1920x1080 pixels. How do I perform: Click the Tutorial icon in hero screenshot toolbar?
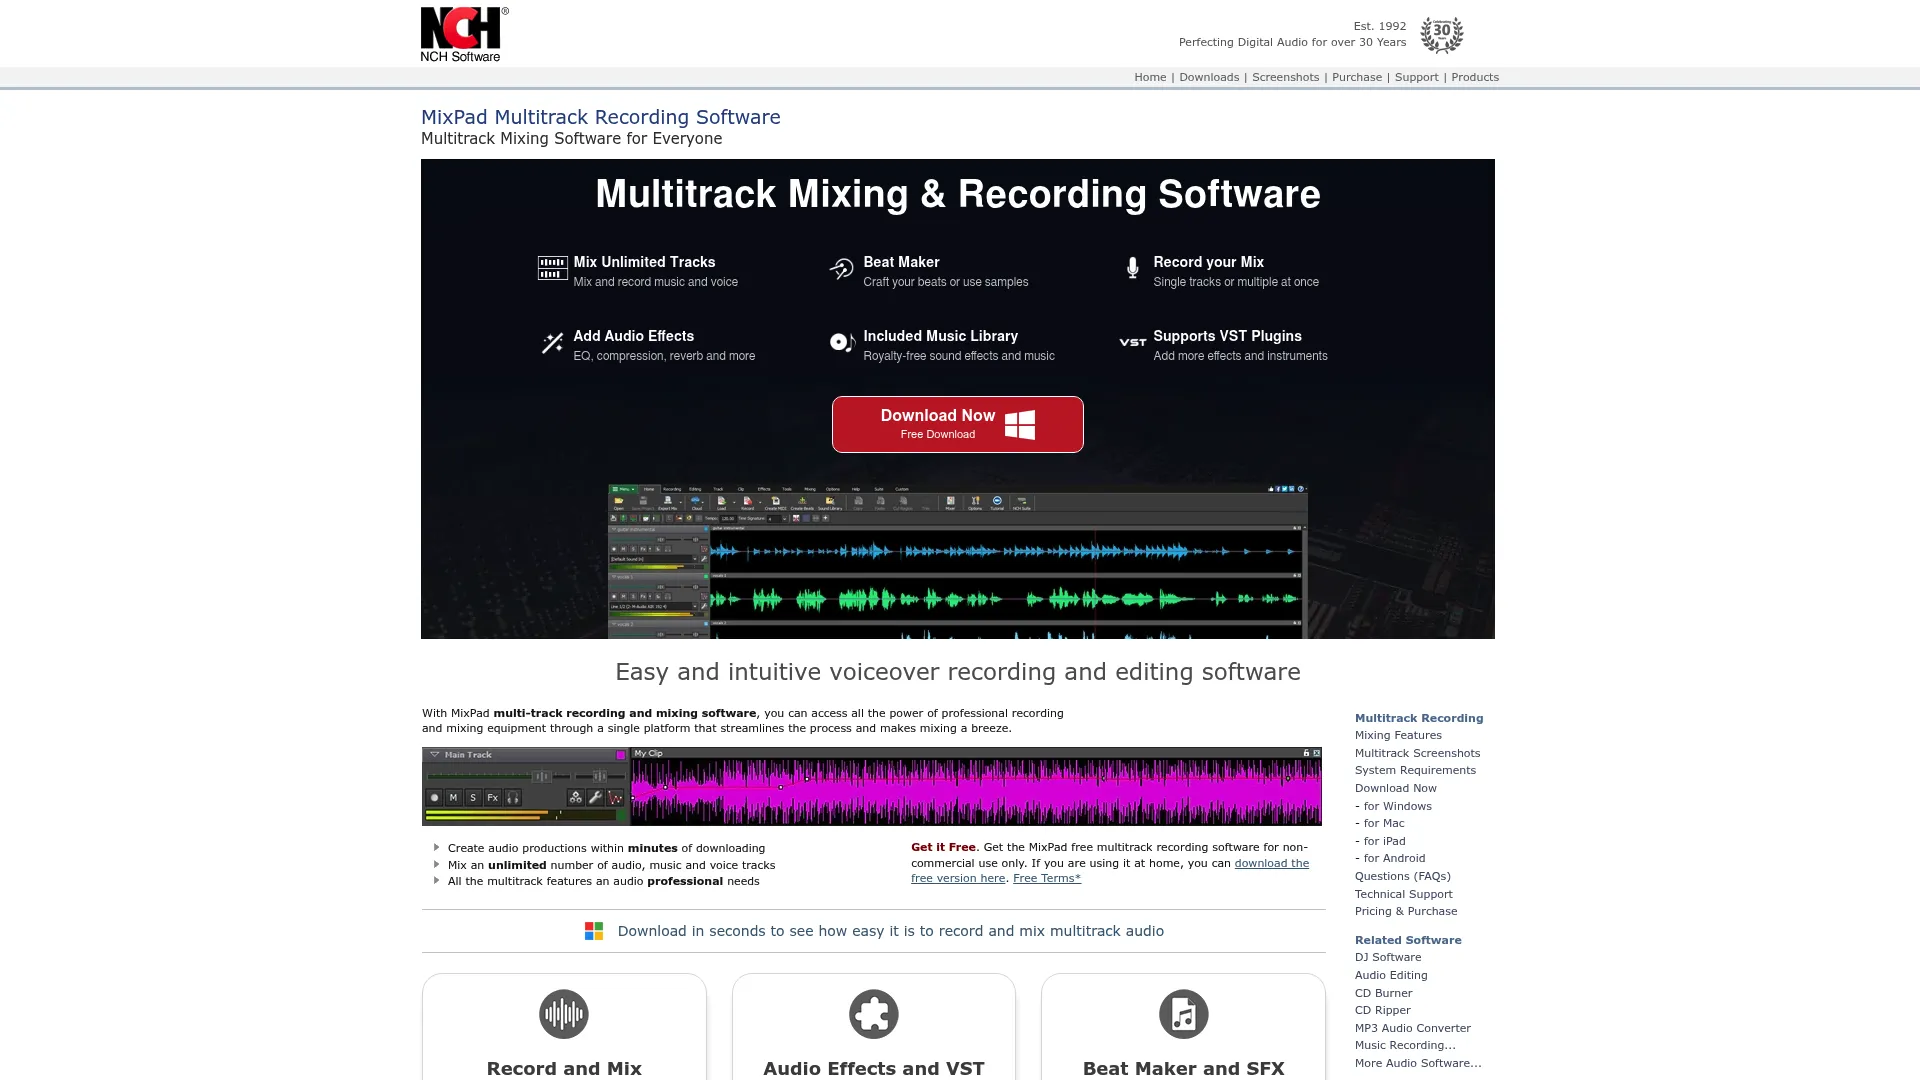coord(997,502)
